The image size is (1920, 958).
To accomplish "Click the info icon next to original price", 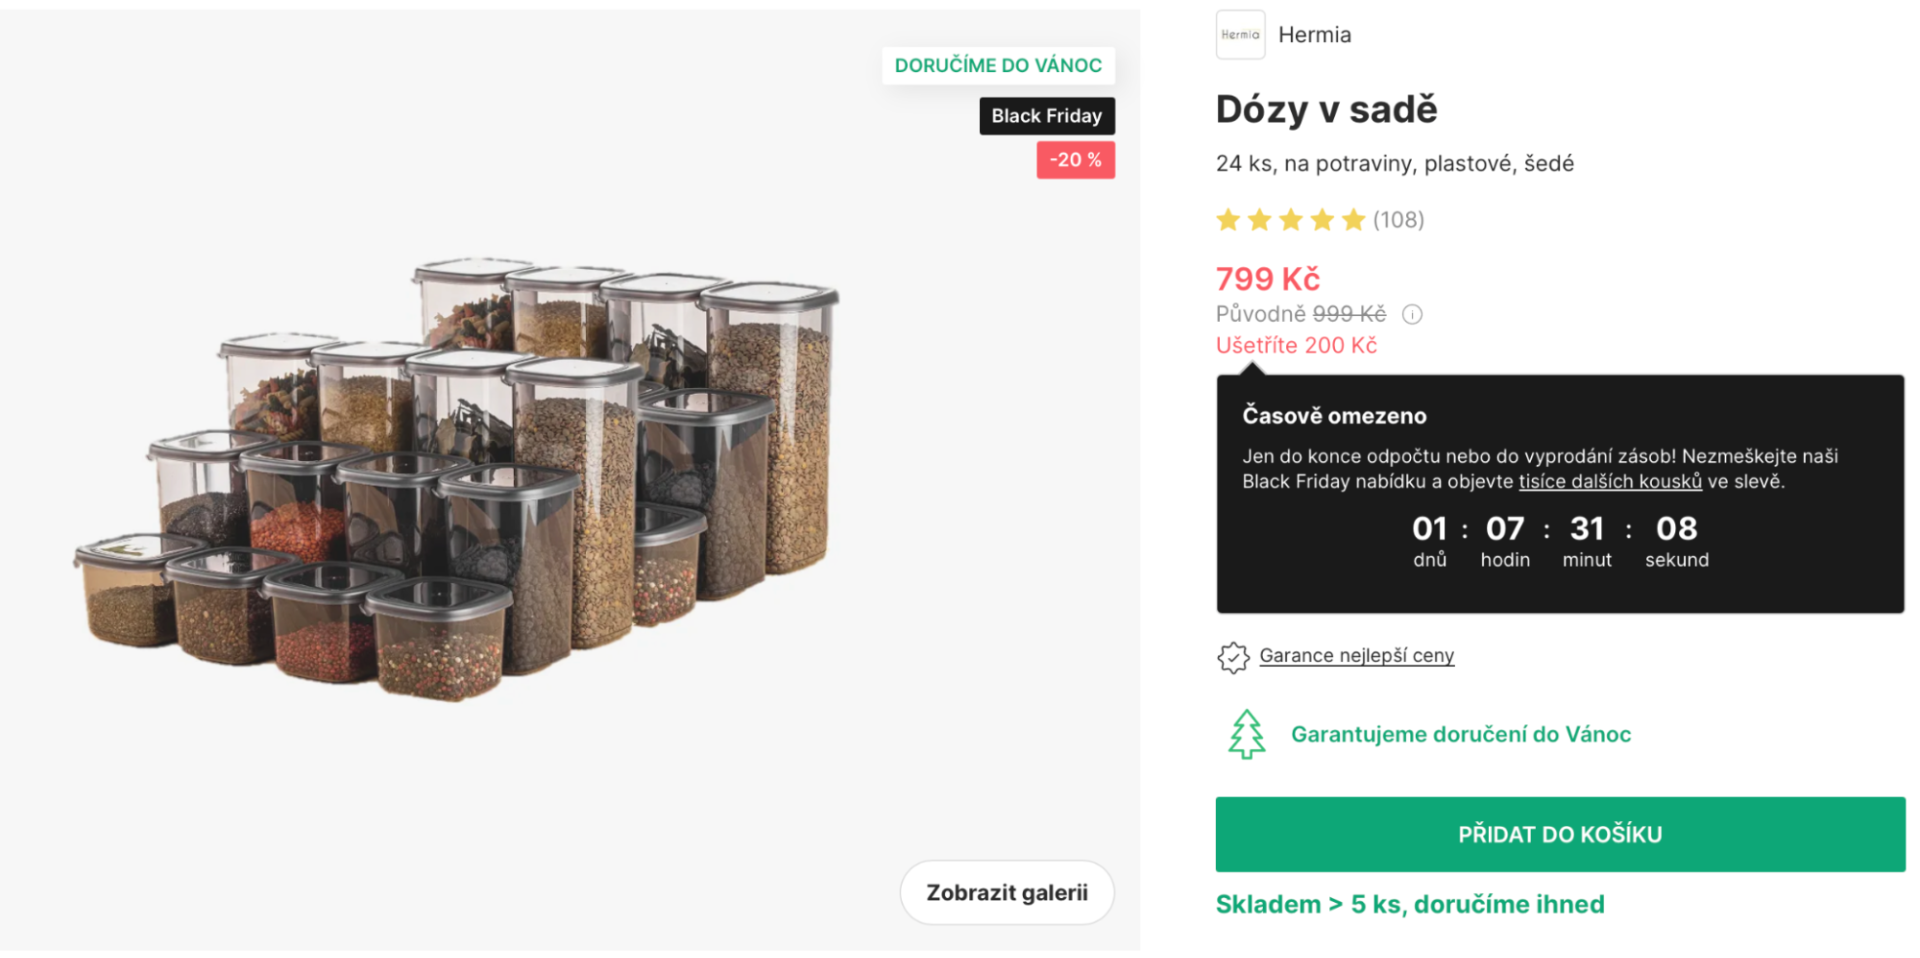I will [1412, 315].
